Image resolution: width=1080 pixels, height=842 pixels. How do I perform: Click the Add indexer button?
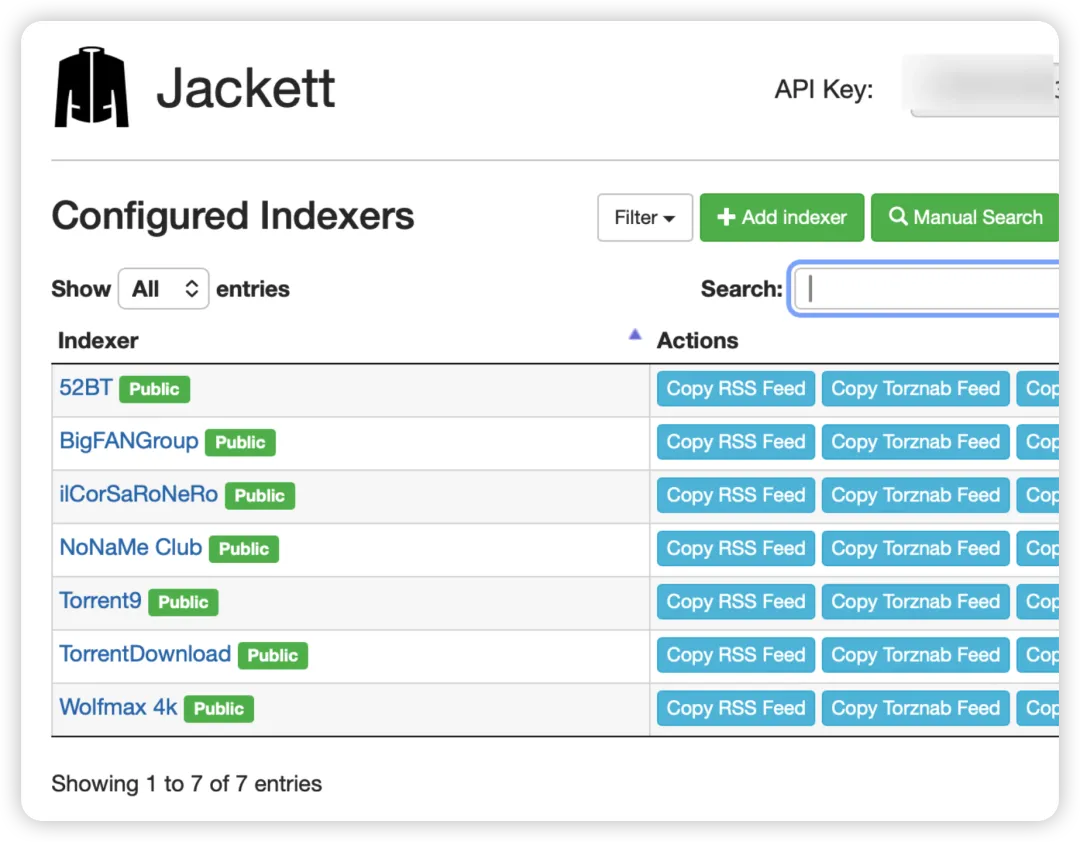782,217
